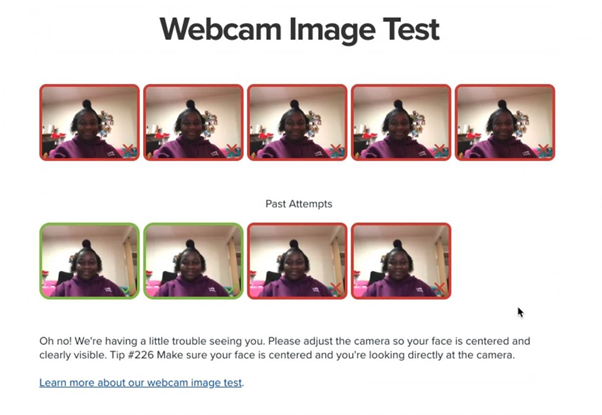Image resolution: width=602 pixels, height=415 pixels.
Task: Select the last past attempt thumbnail
Action: click(x=401, y=261)
